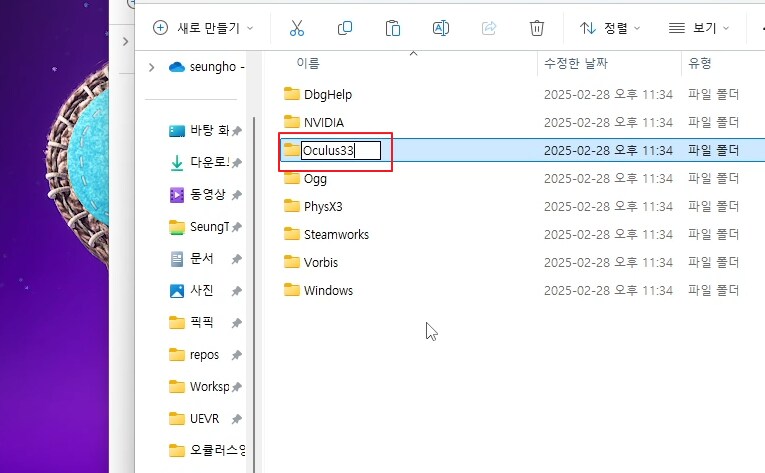
Task: Click inside the Oculus33 rename field
Action: coord(341,150)
